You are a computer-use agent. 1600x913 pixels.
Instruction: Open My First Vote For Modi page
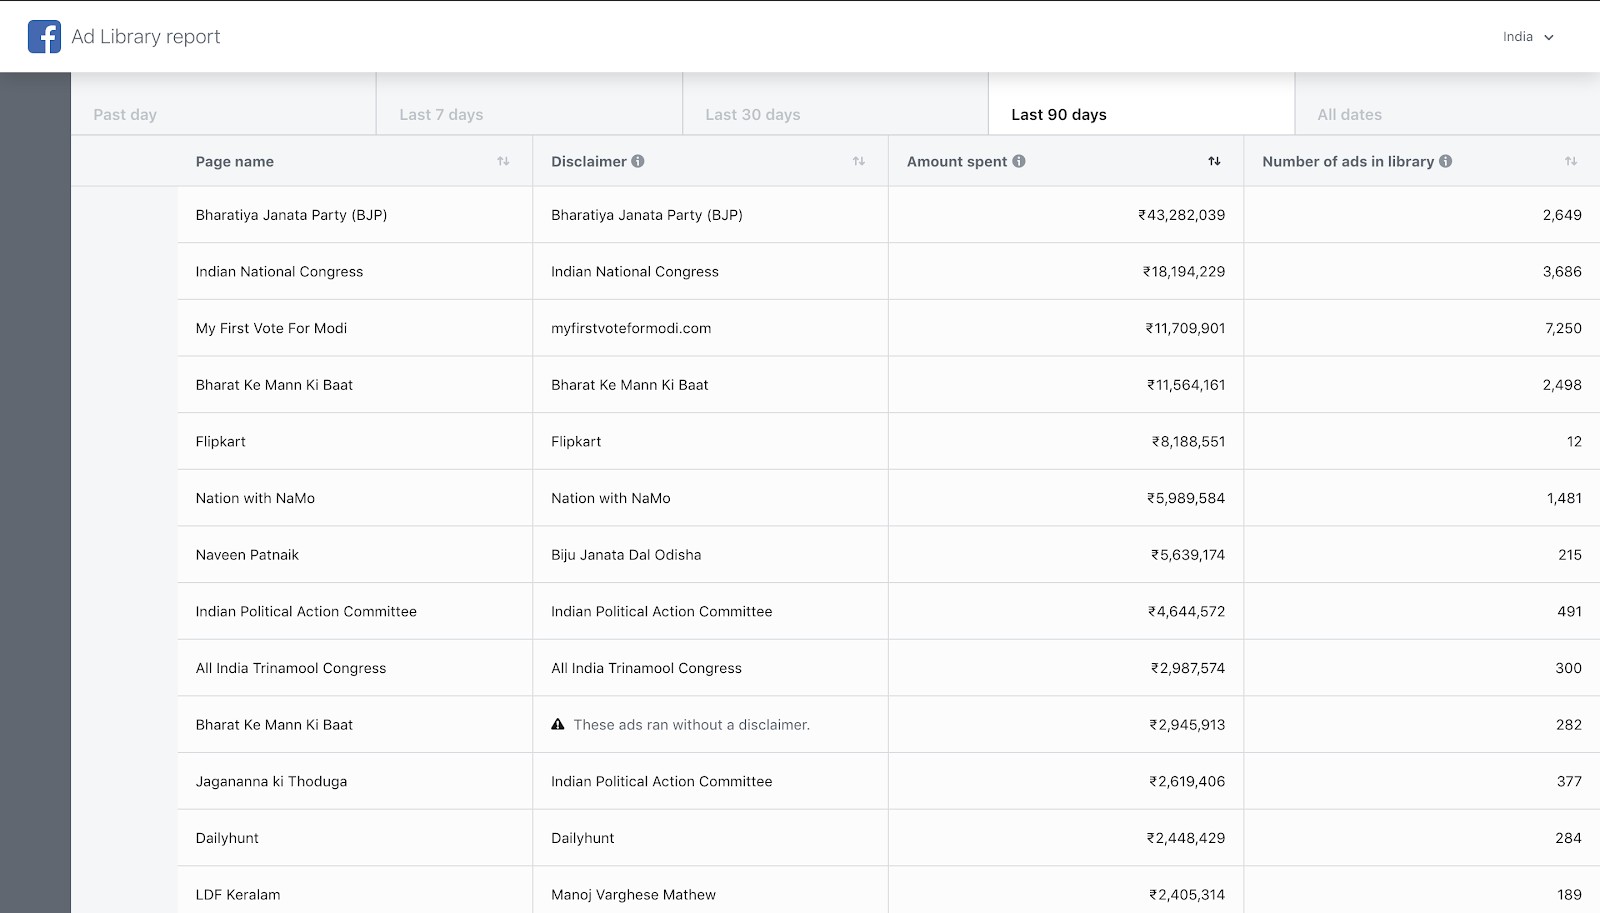click(272, 328)
